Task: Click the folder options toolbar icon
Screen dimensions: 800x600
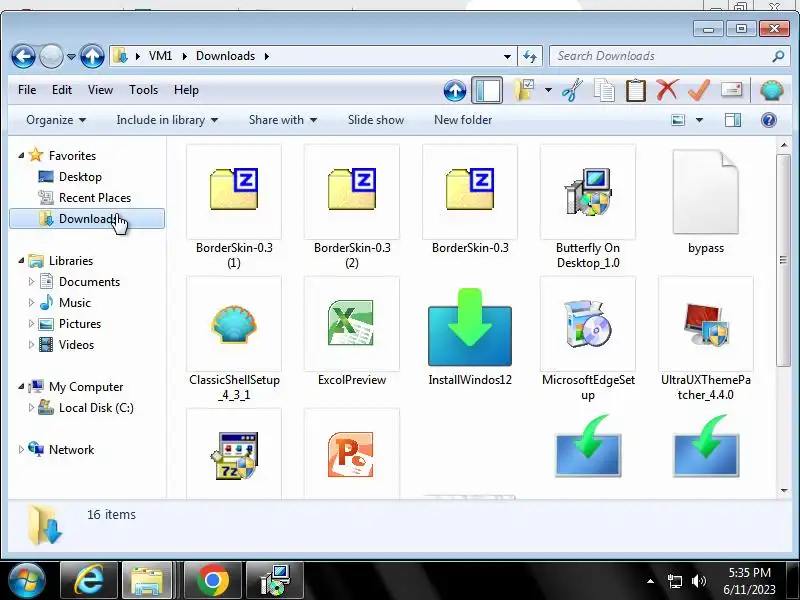Action: pos(524,90)
